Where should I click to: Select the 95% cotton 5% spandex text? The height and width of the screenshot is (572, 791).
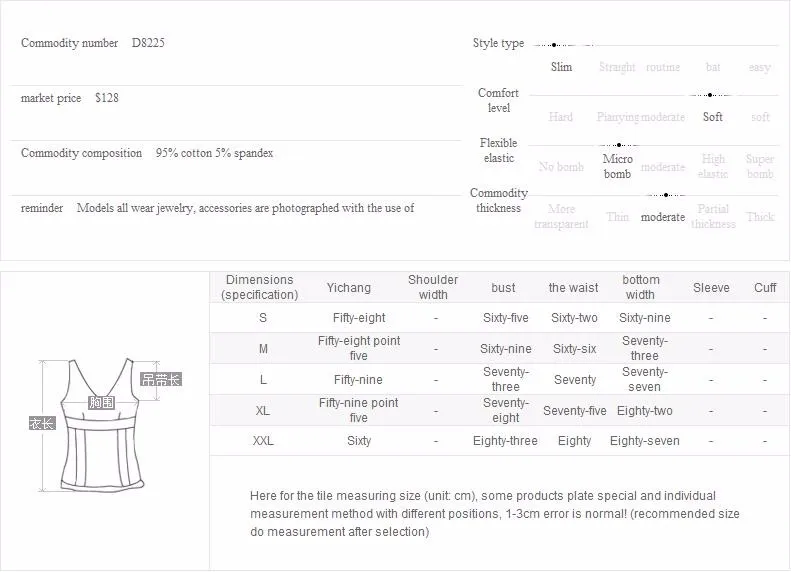pyautogui.click(x=214, y=153)
